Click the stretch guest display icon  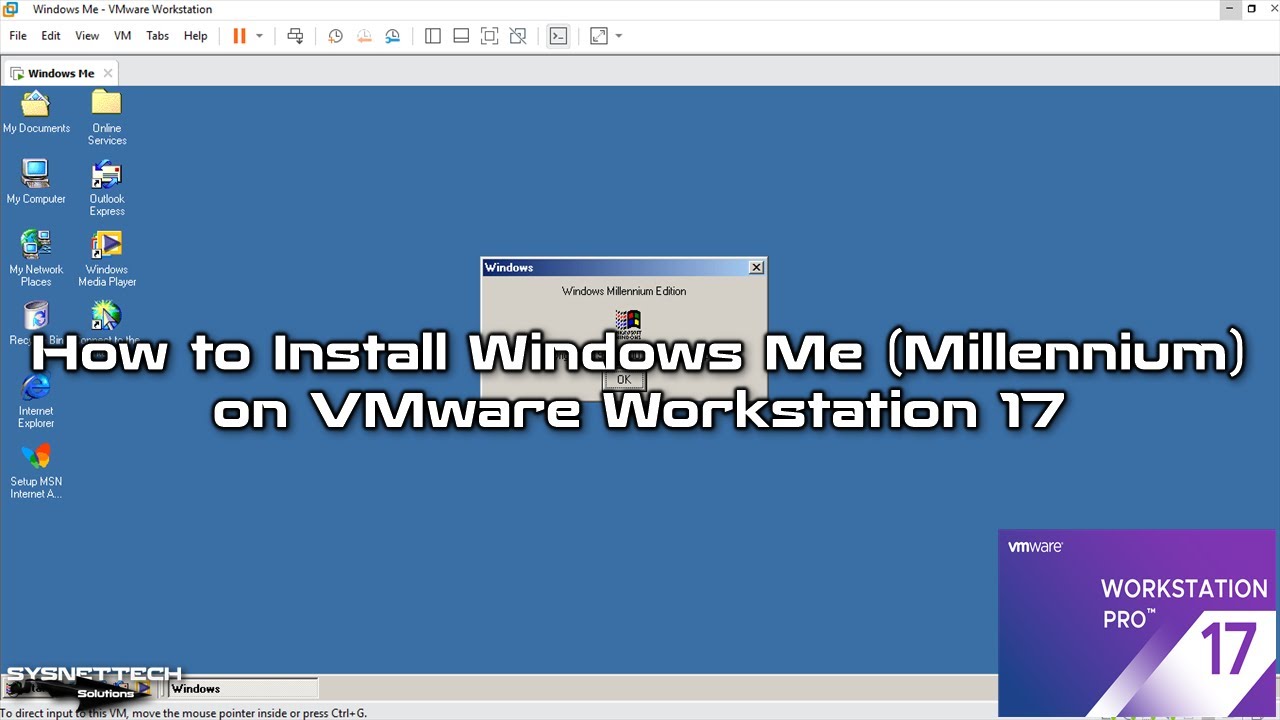tap(599, 36)
